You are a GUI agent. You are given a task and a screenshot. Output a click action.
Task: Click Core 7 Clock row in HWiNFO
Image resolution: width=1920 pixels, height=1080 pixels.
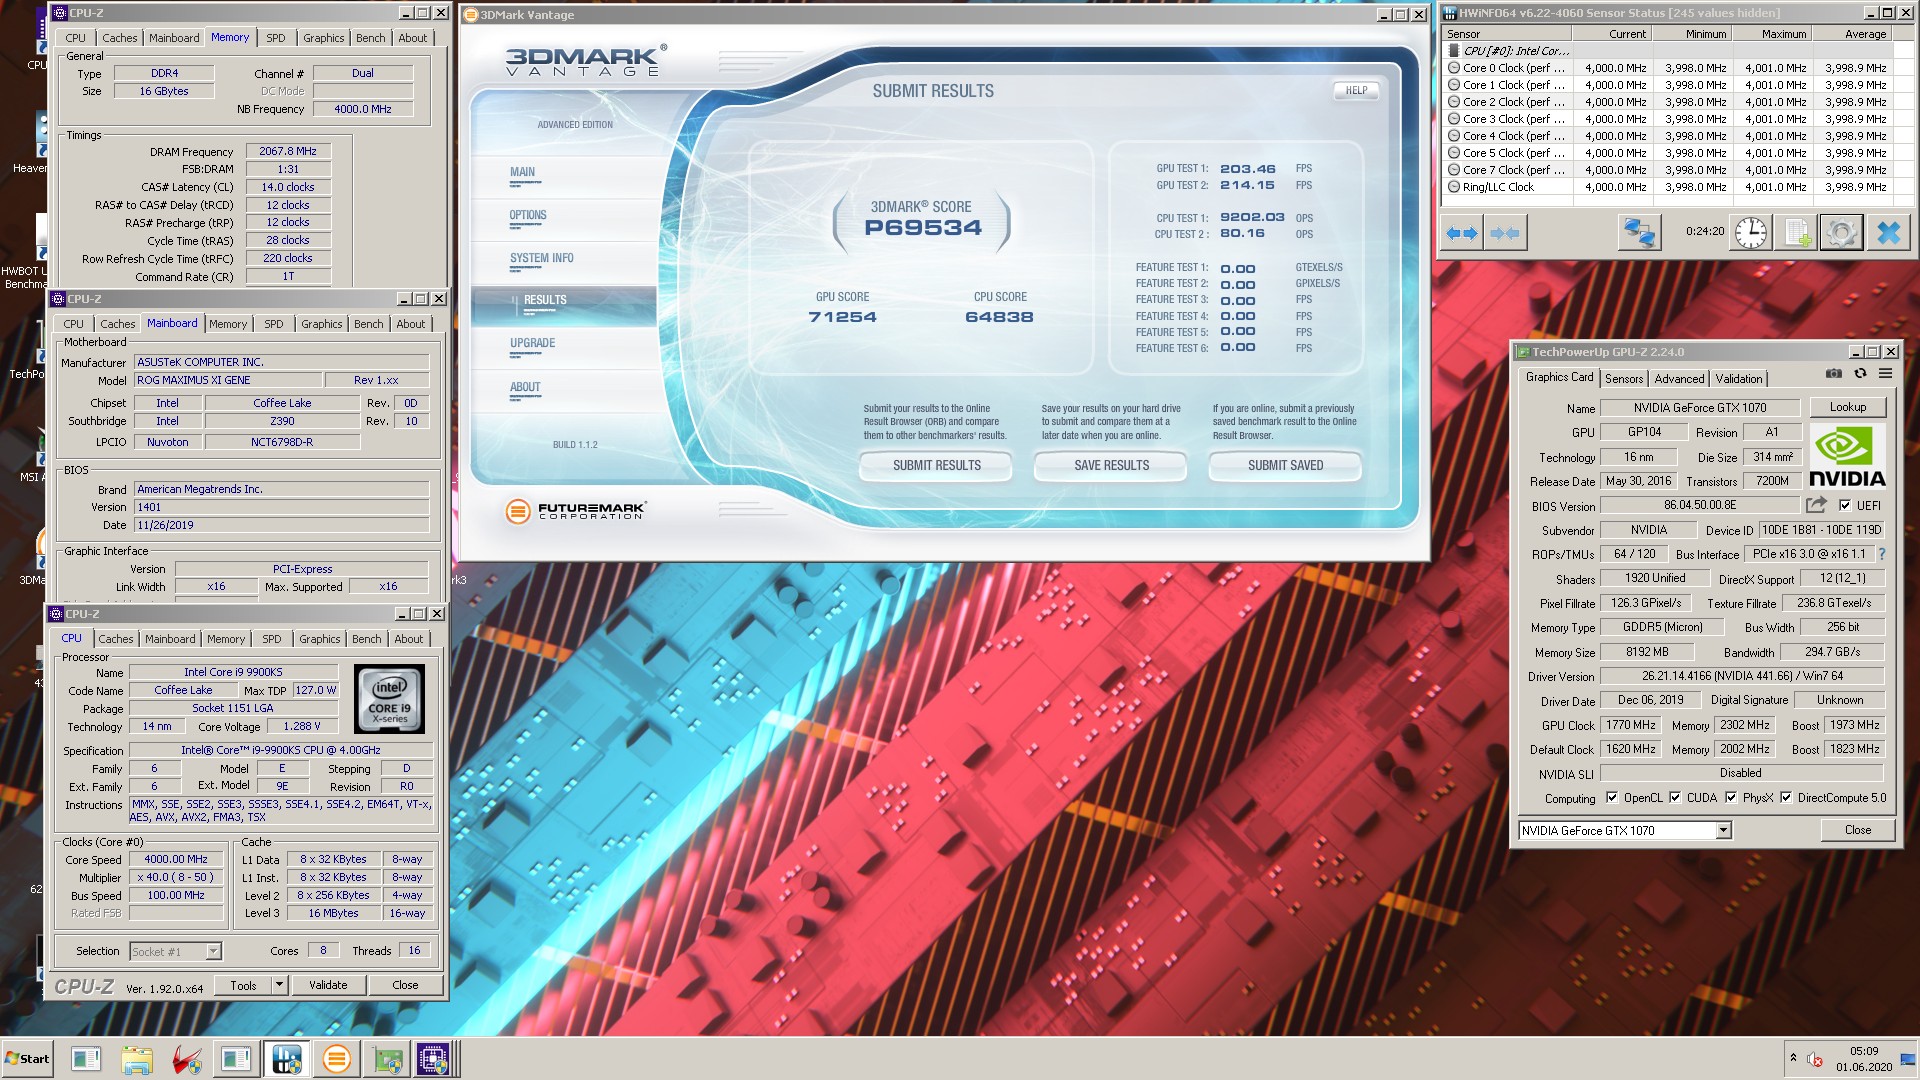[x=1675, y=170]
